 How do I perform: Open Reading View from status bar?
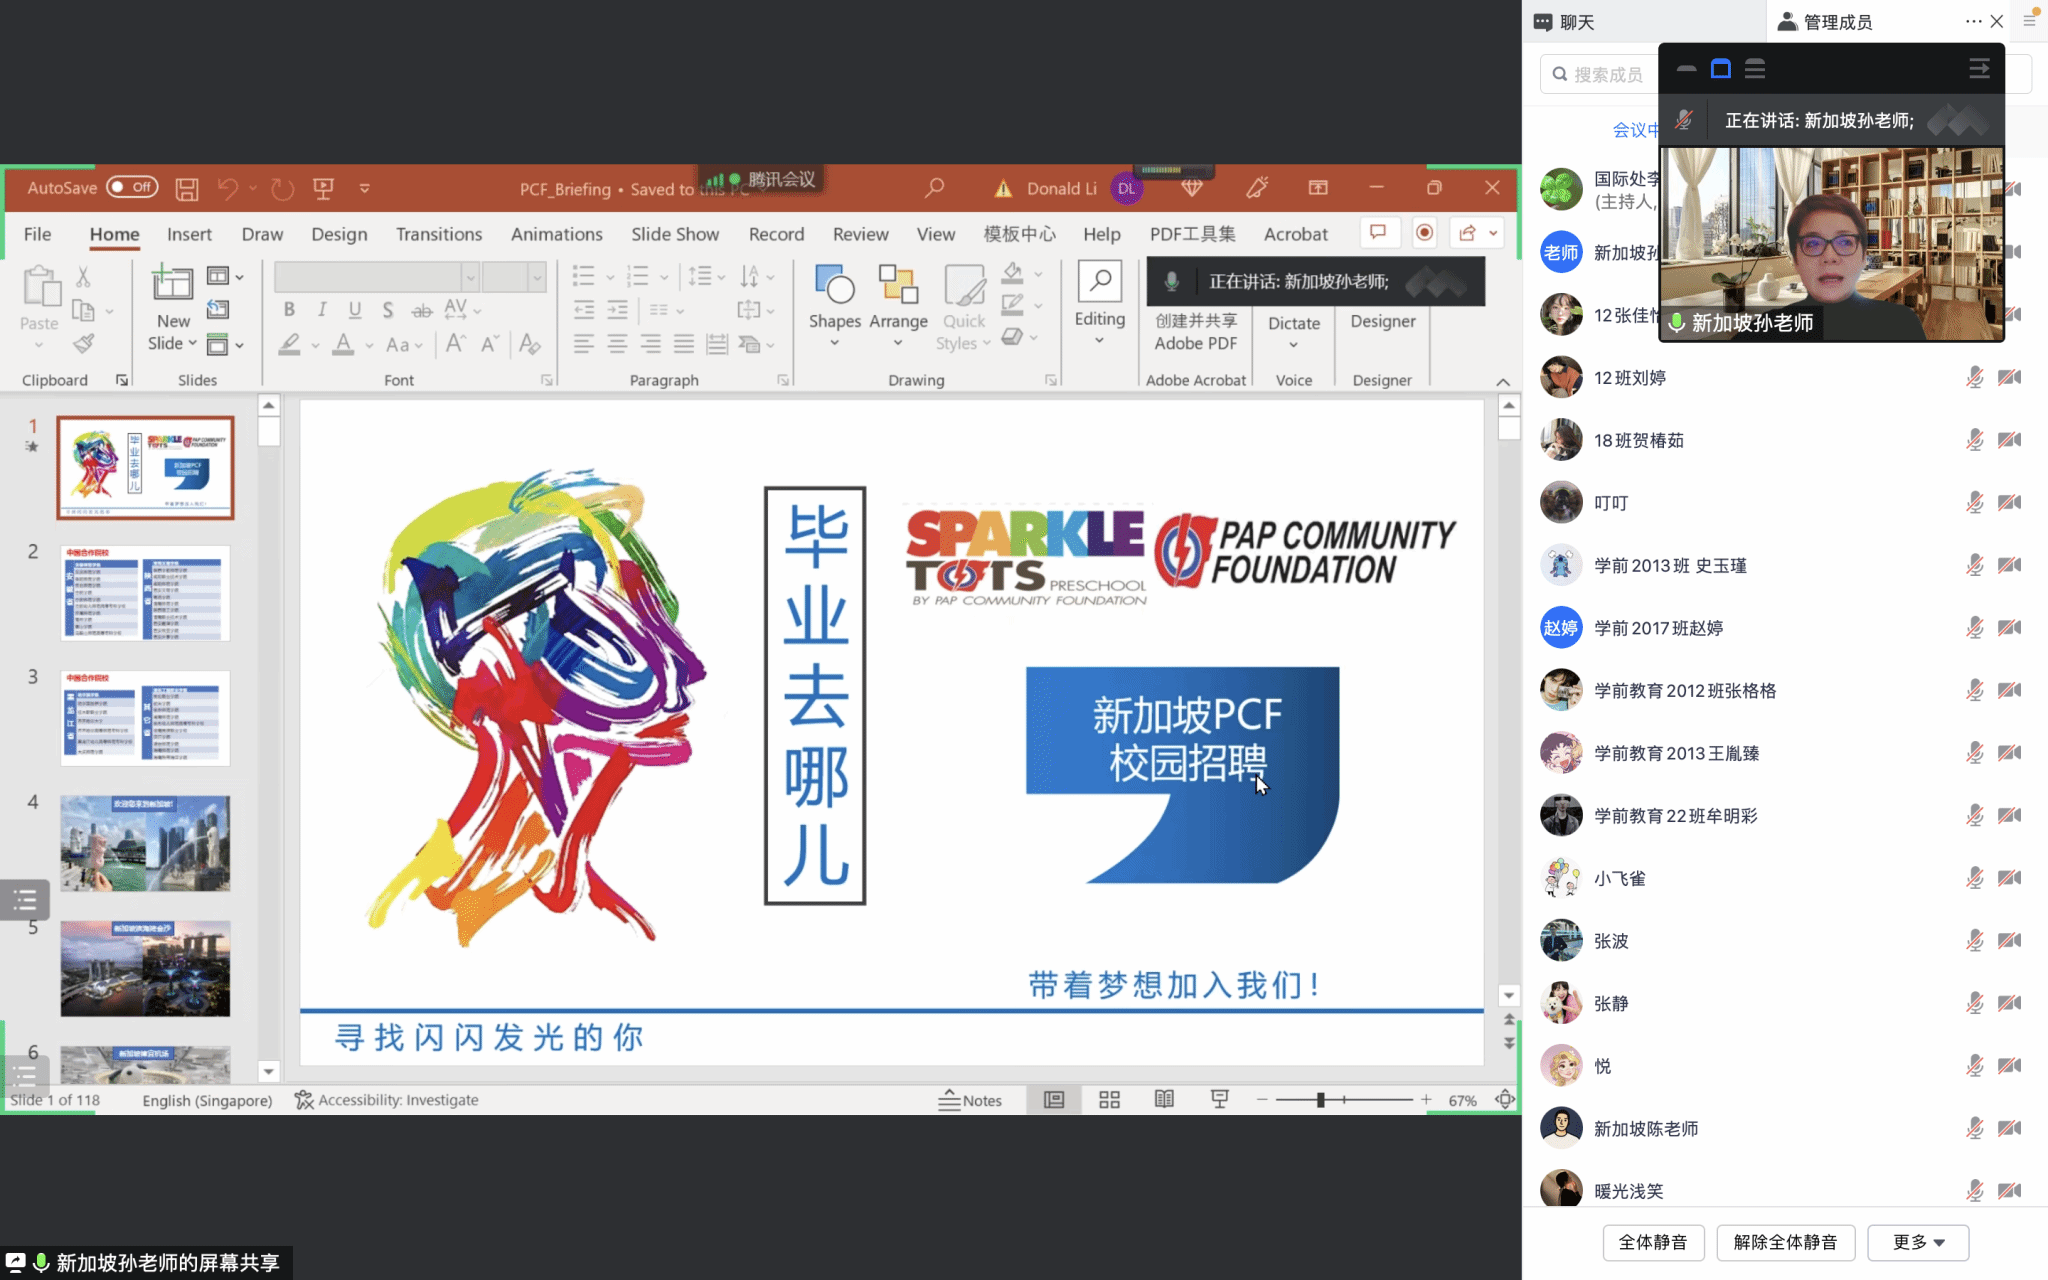click(1164, 1100)
